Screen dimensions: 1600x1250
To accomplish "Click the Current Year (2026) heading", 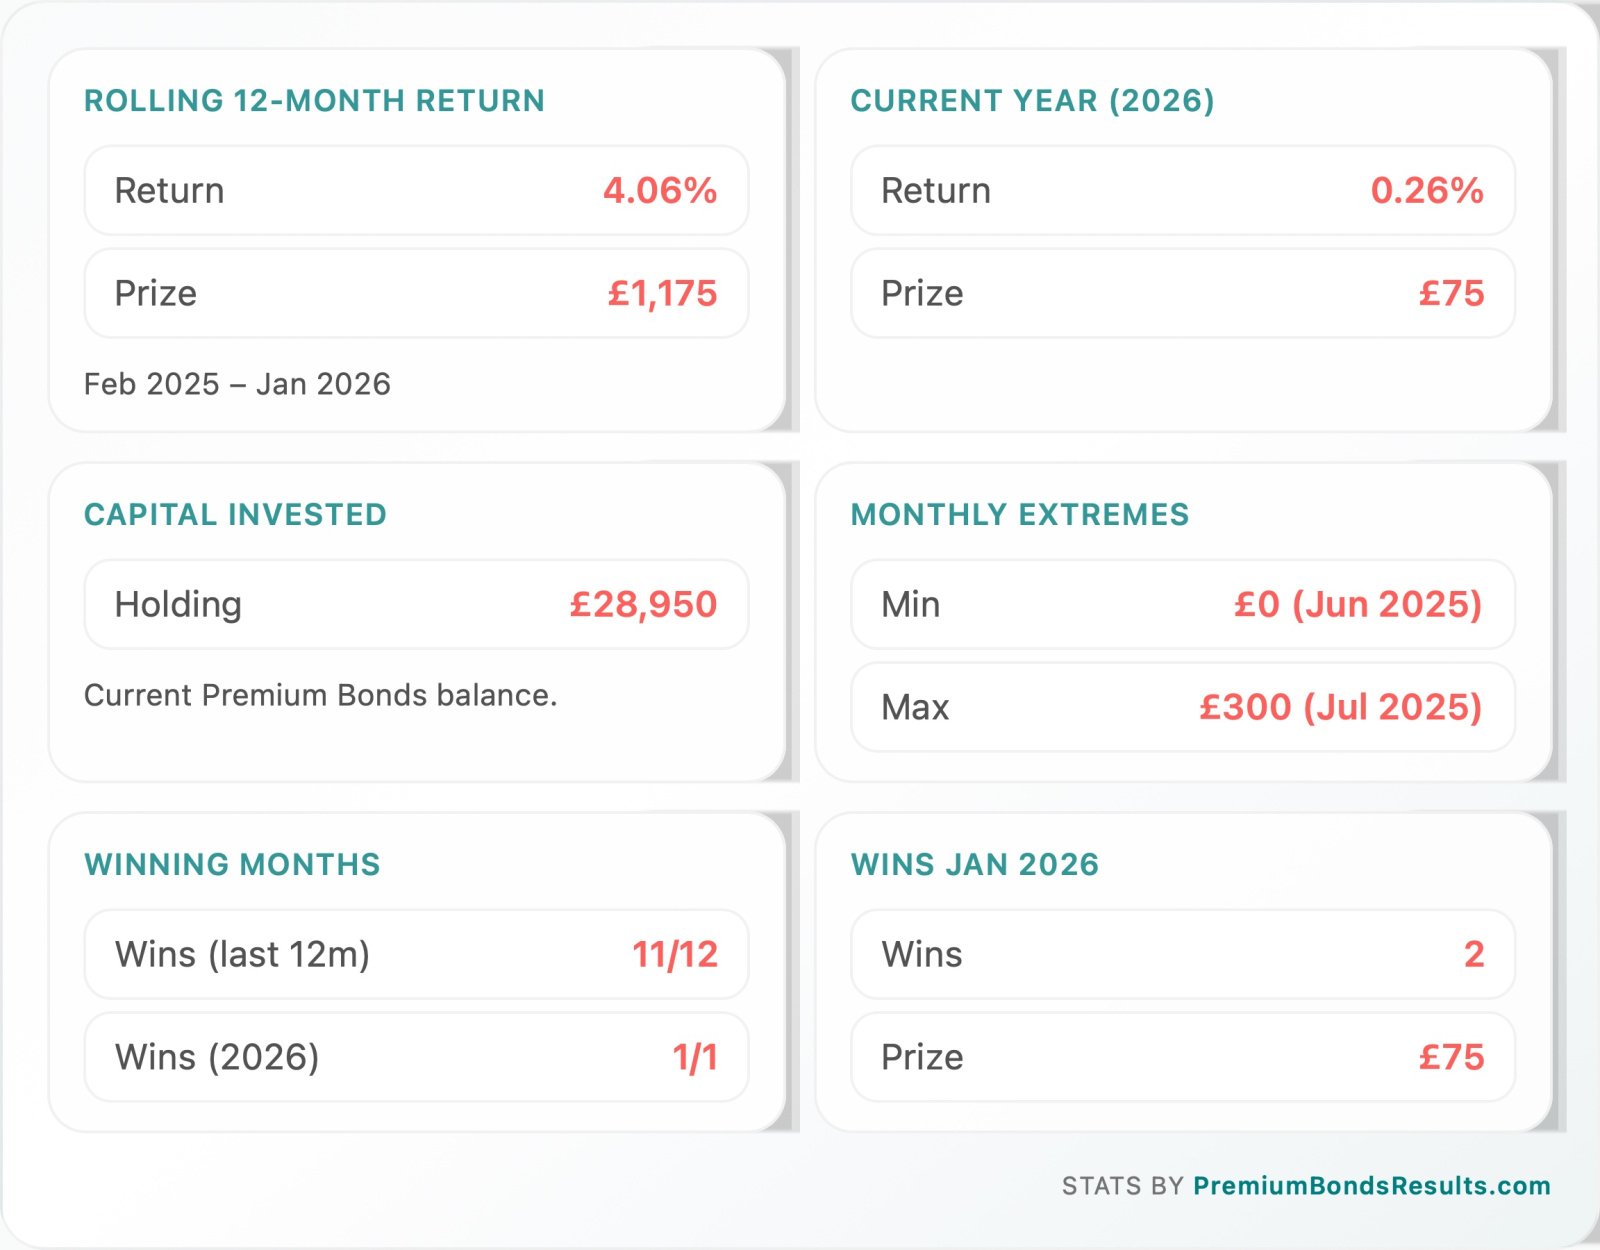I will [x=1032, y=101].
